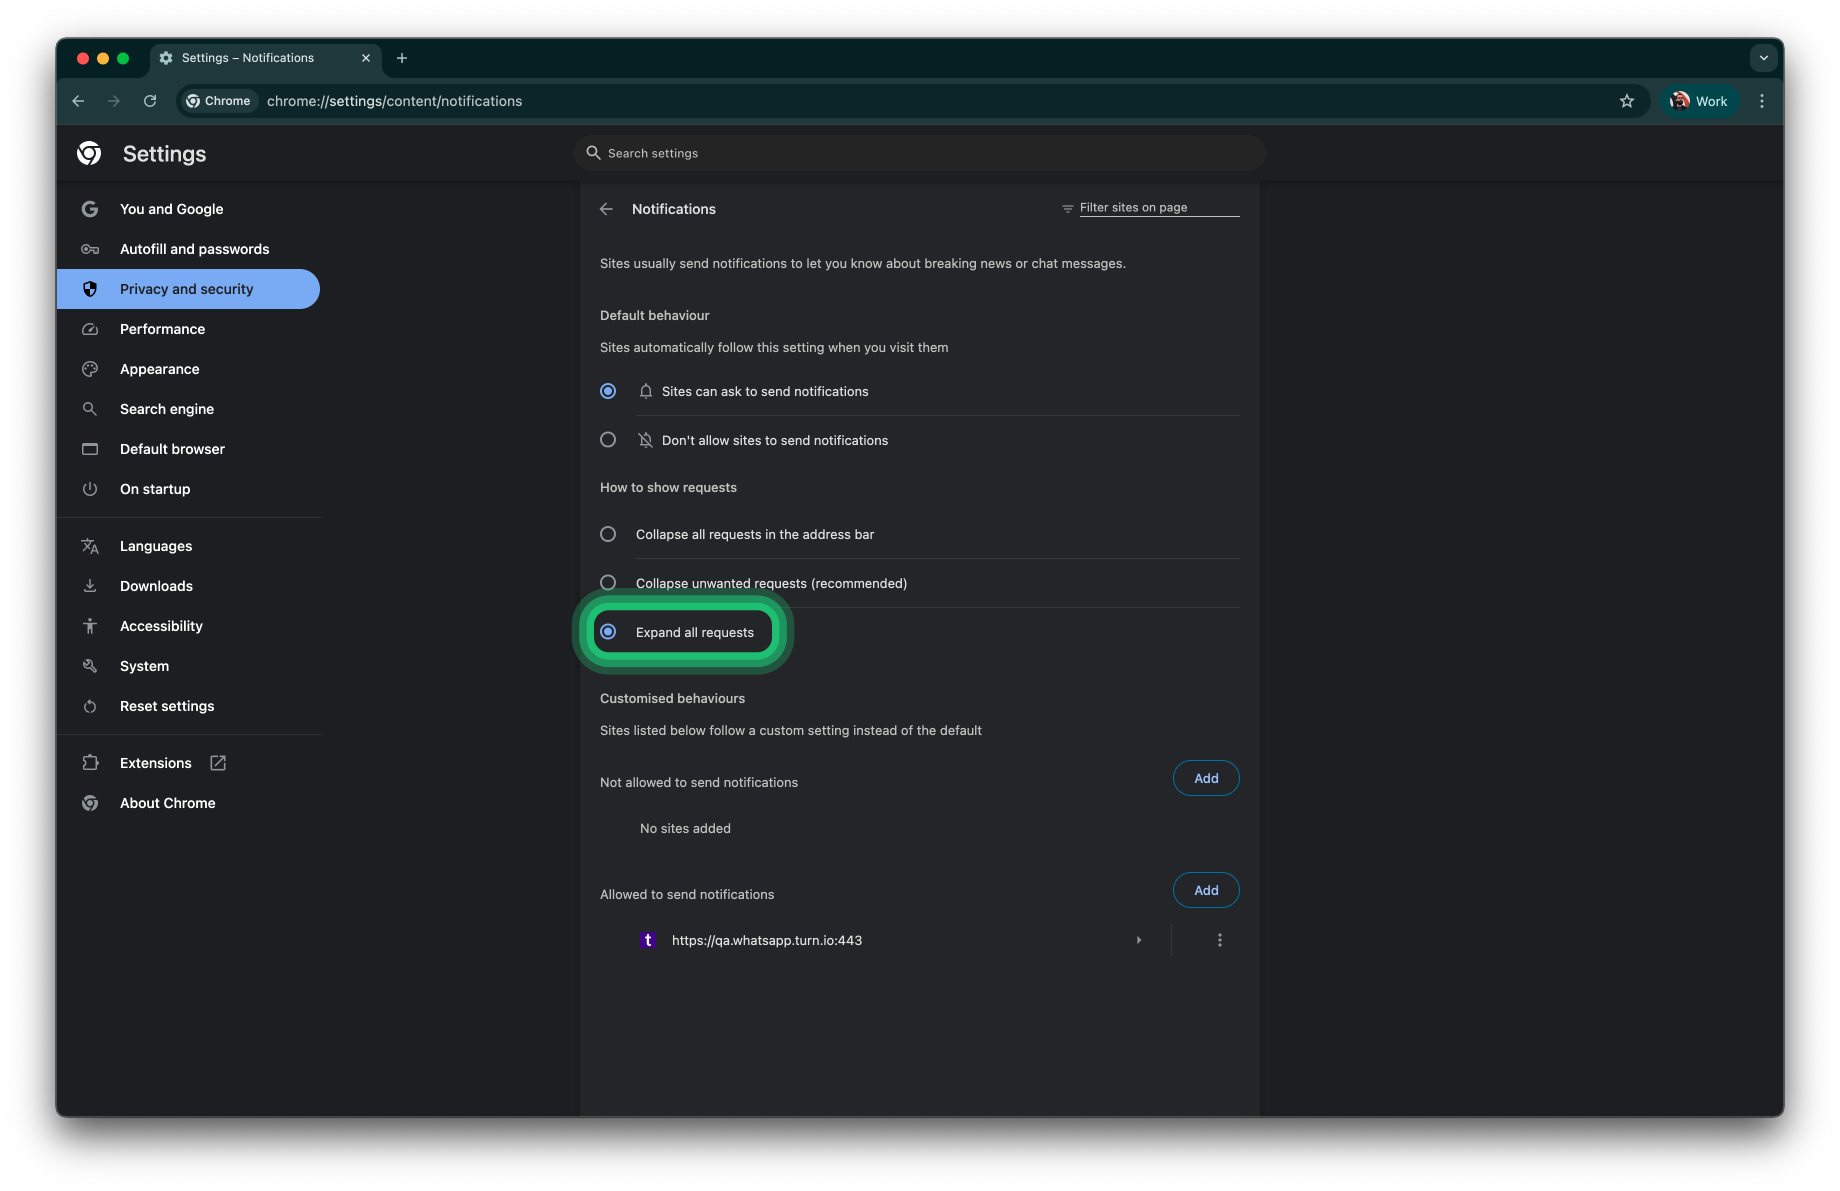Select "Don't allow sites to send notifications"
Viewport: 1840px width, 1191px height.
tap(608, 440)
